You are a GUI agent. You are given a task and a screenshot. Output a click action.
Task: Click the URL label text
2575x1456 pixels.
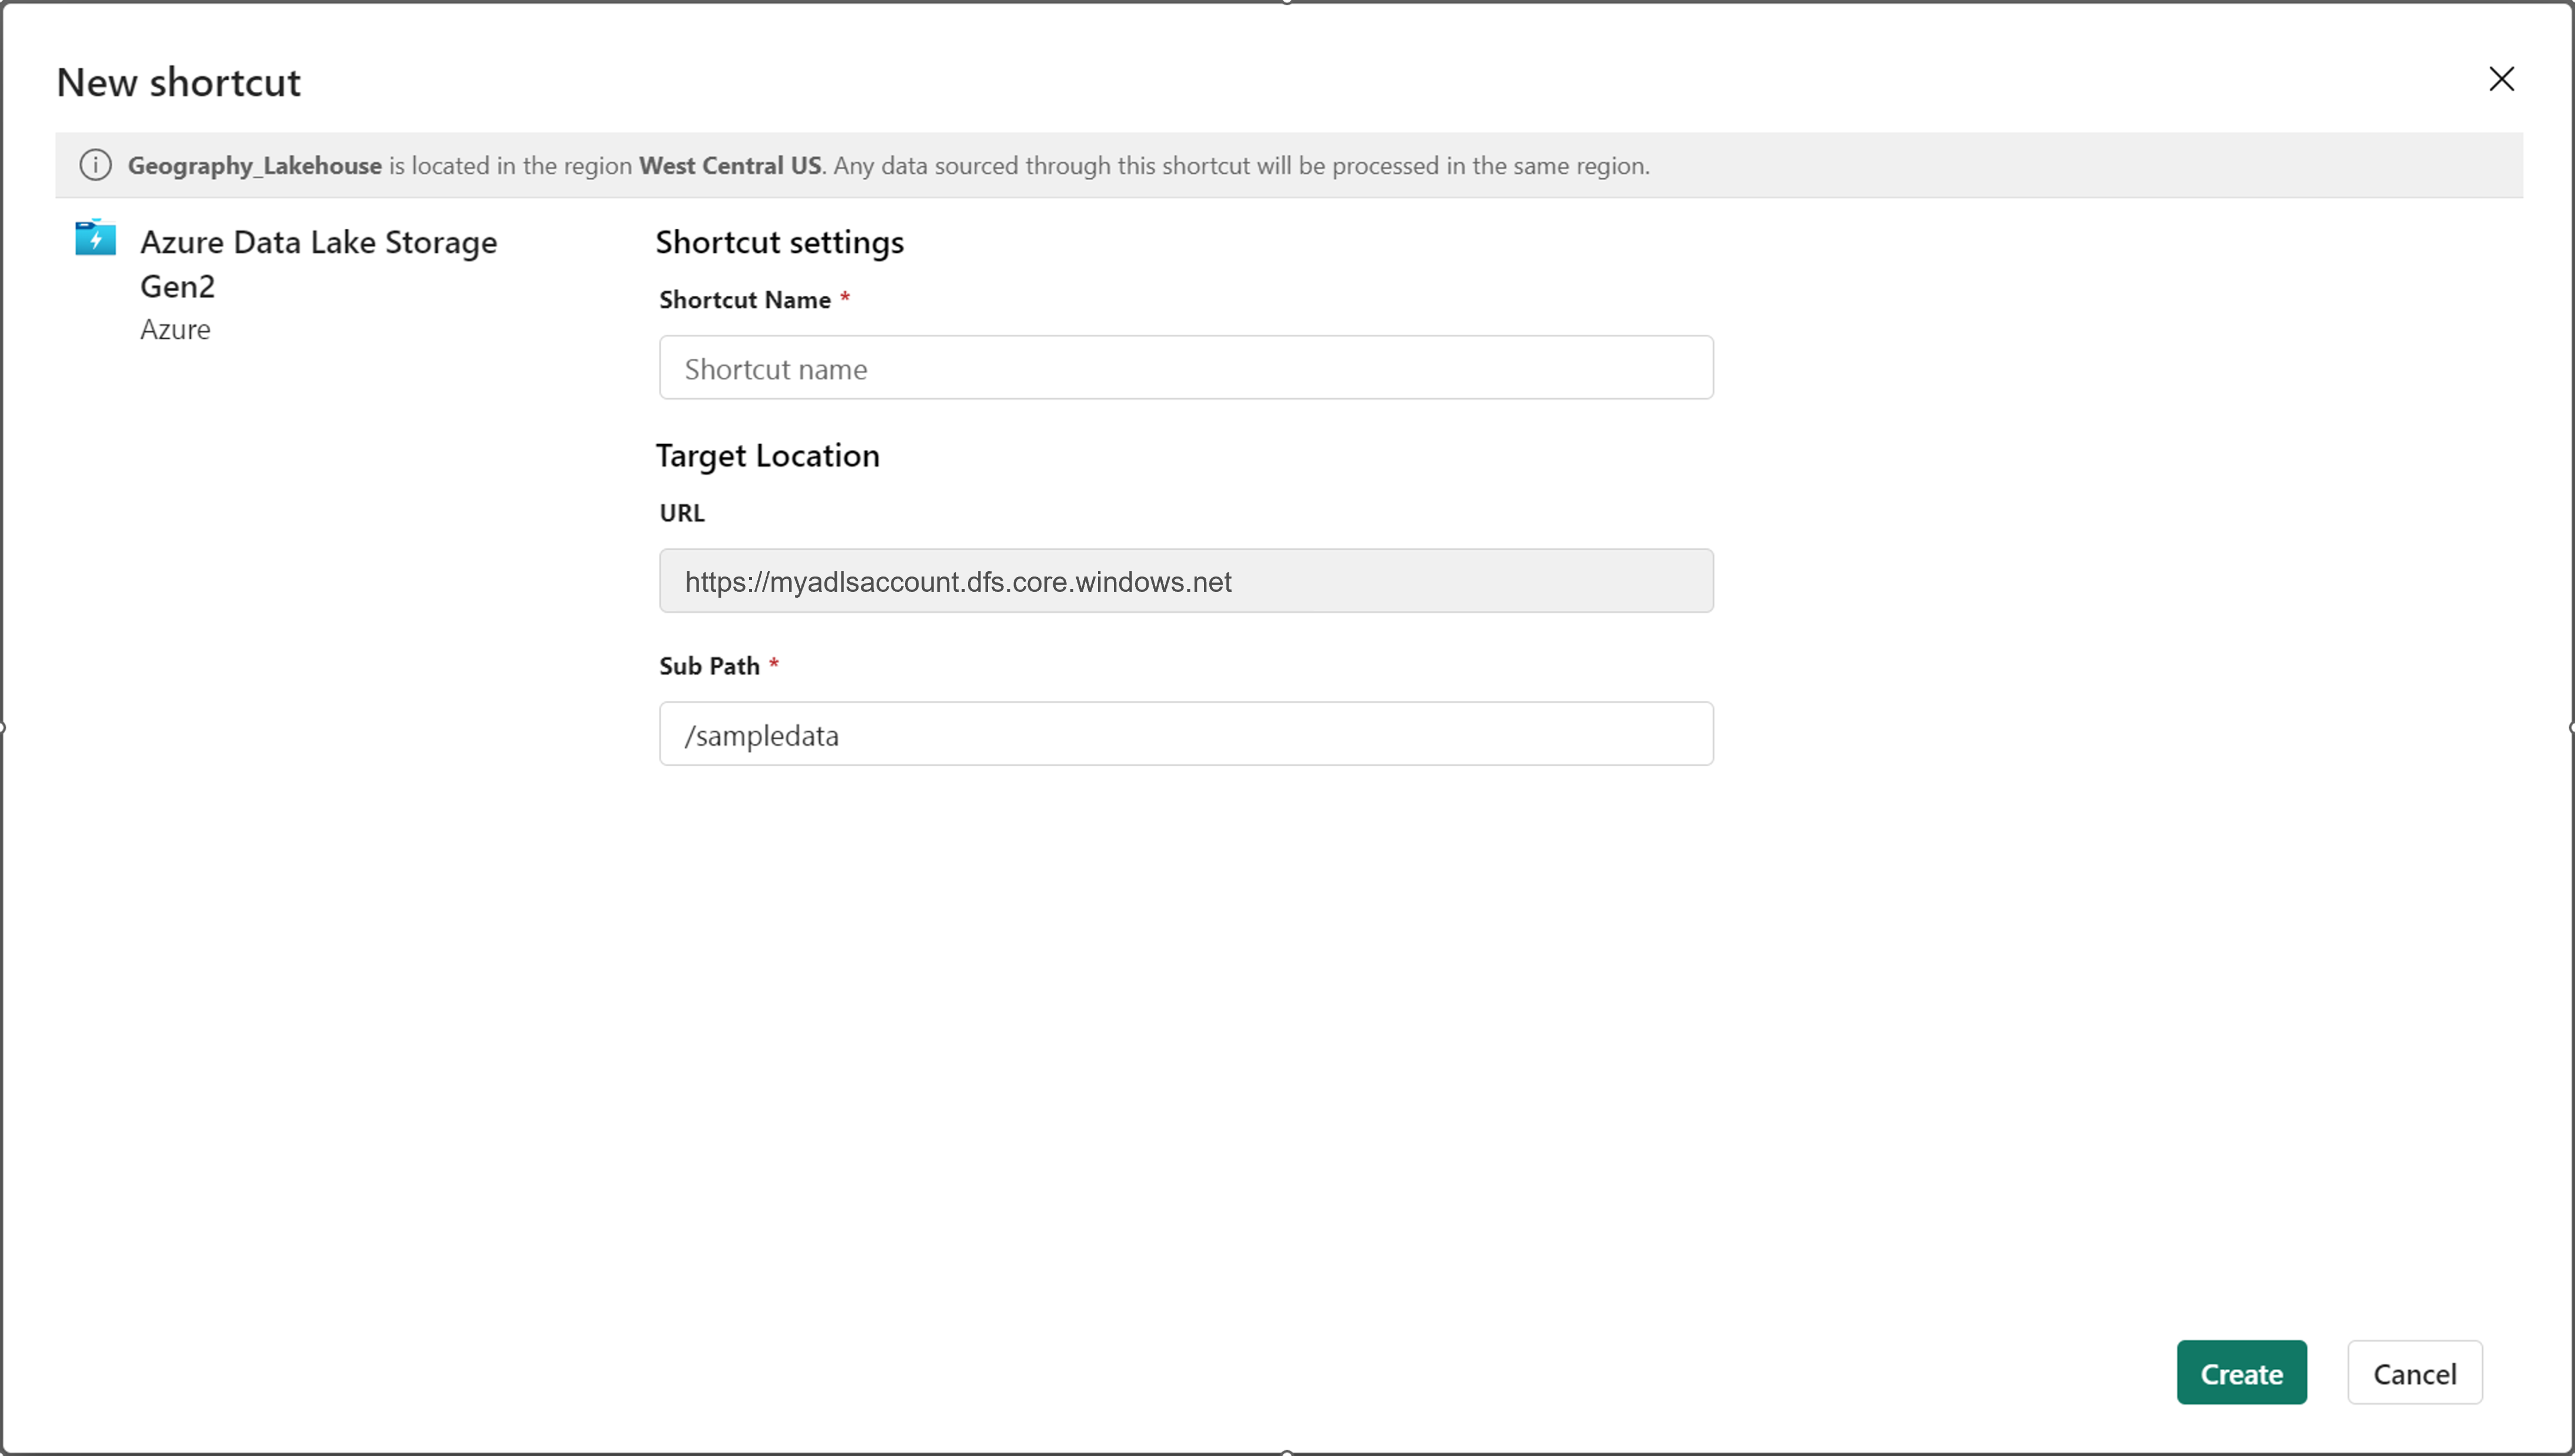[681, 513]
